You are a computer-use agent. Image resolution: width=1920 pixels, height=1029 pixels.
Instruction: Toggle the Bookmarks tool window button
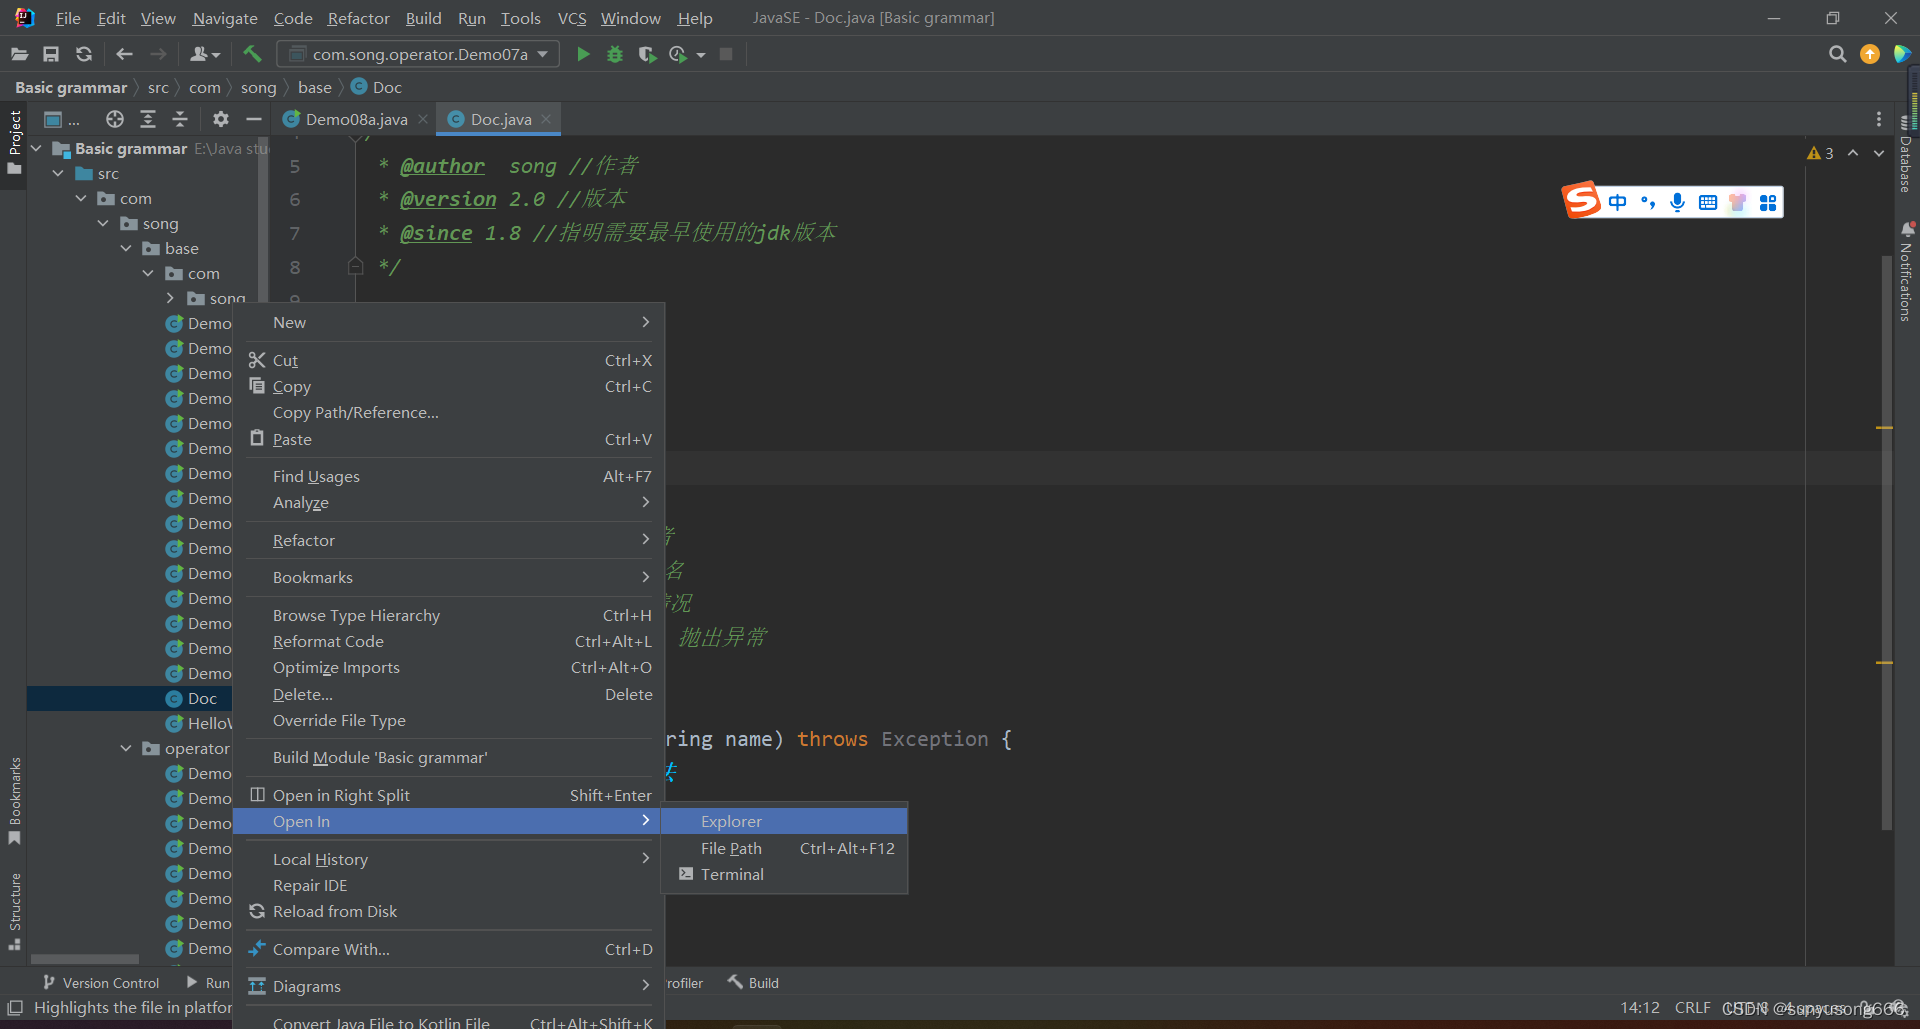point(14,801)
